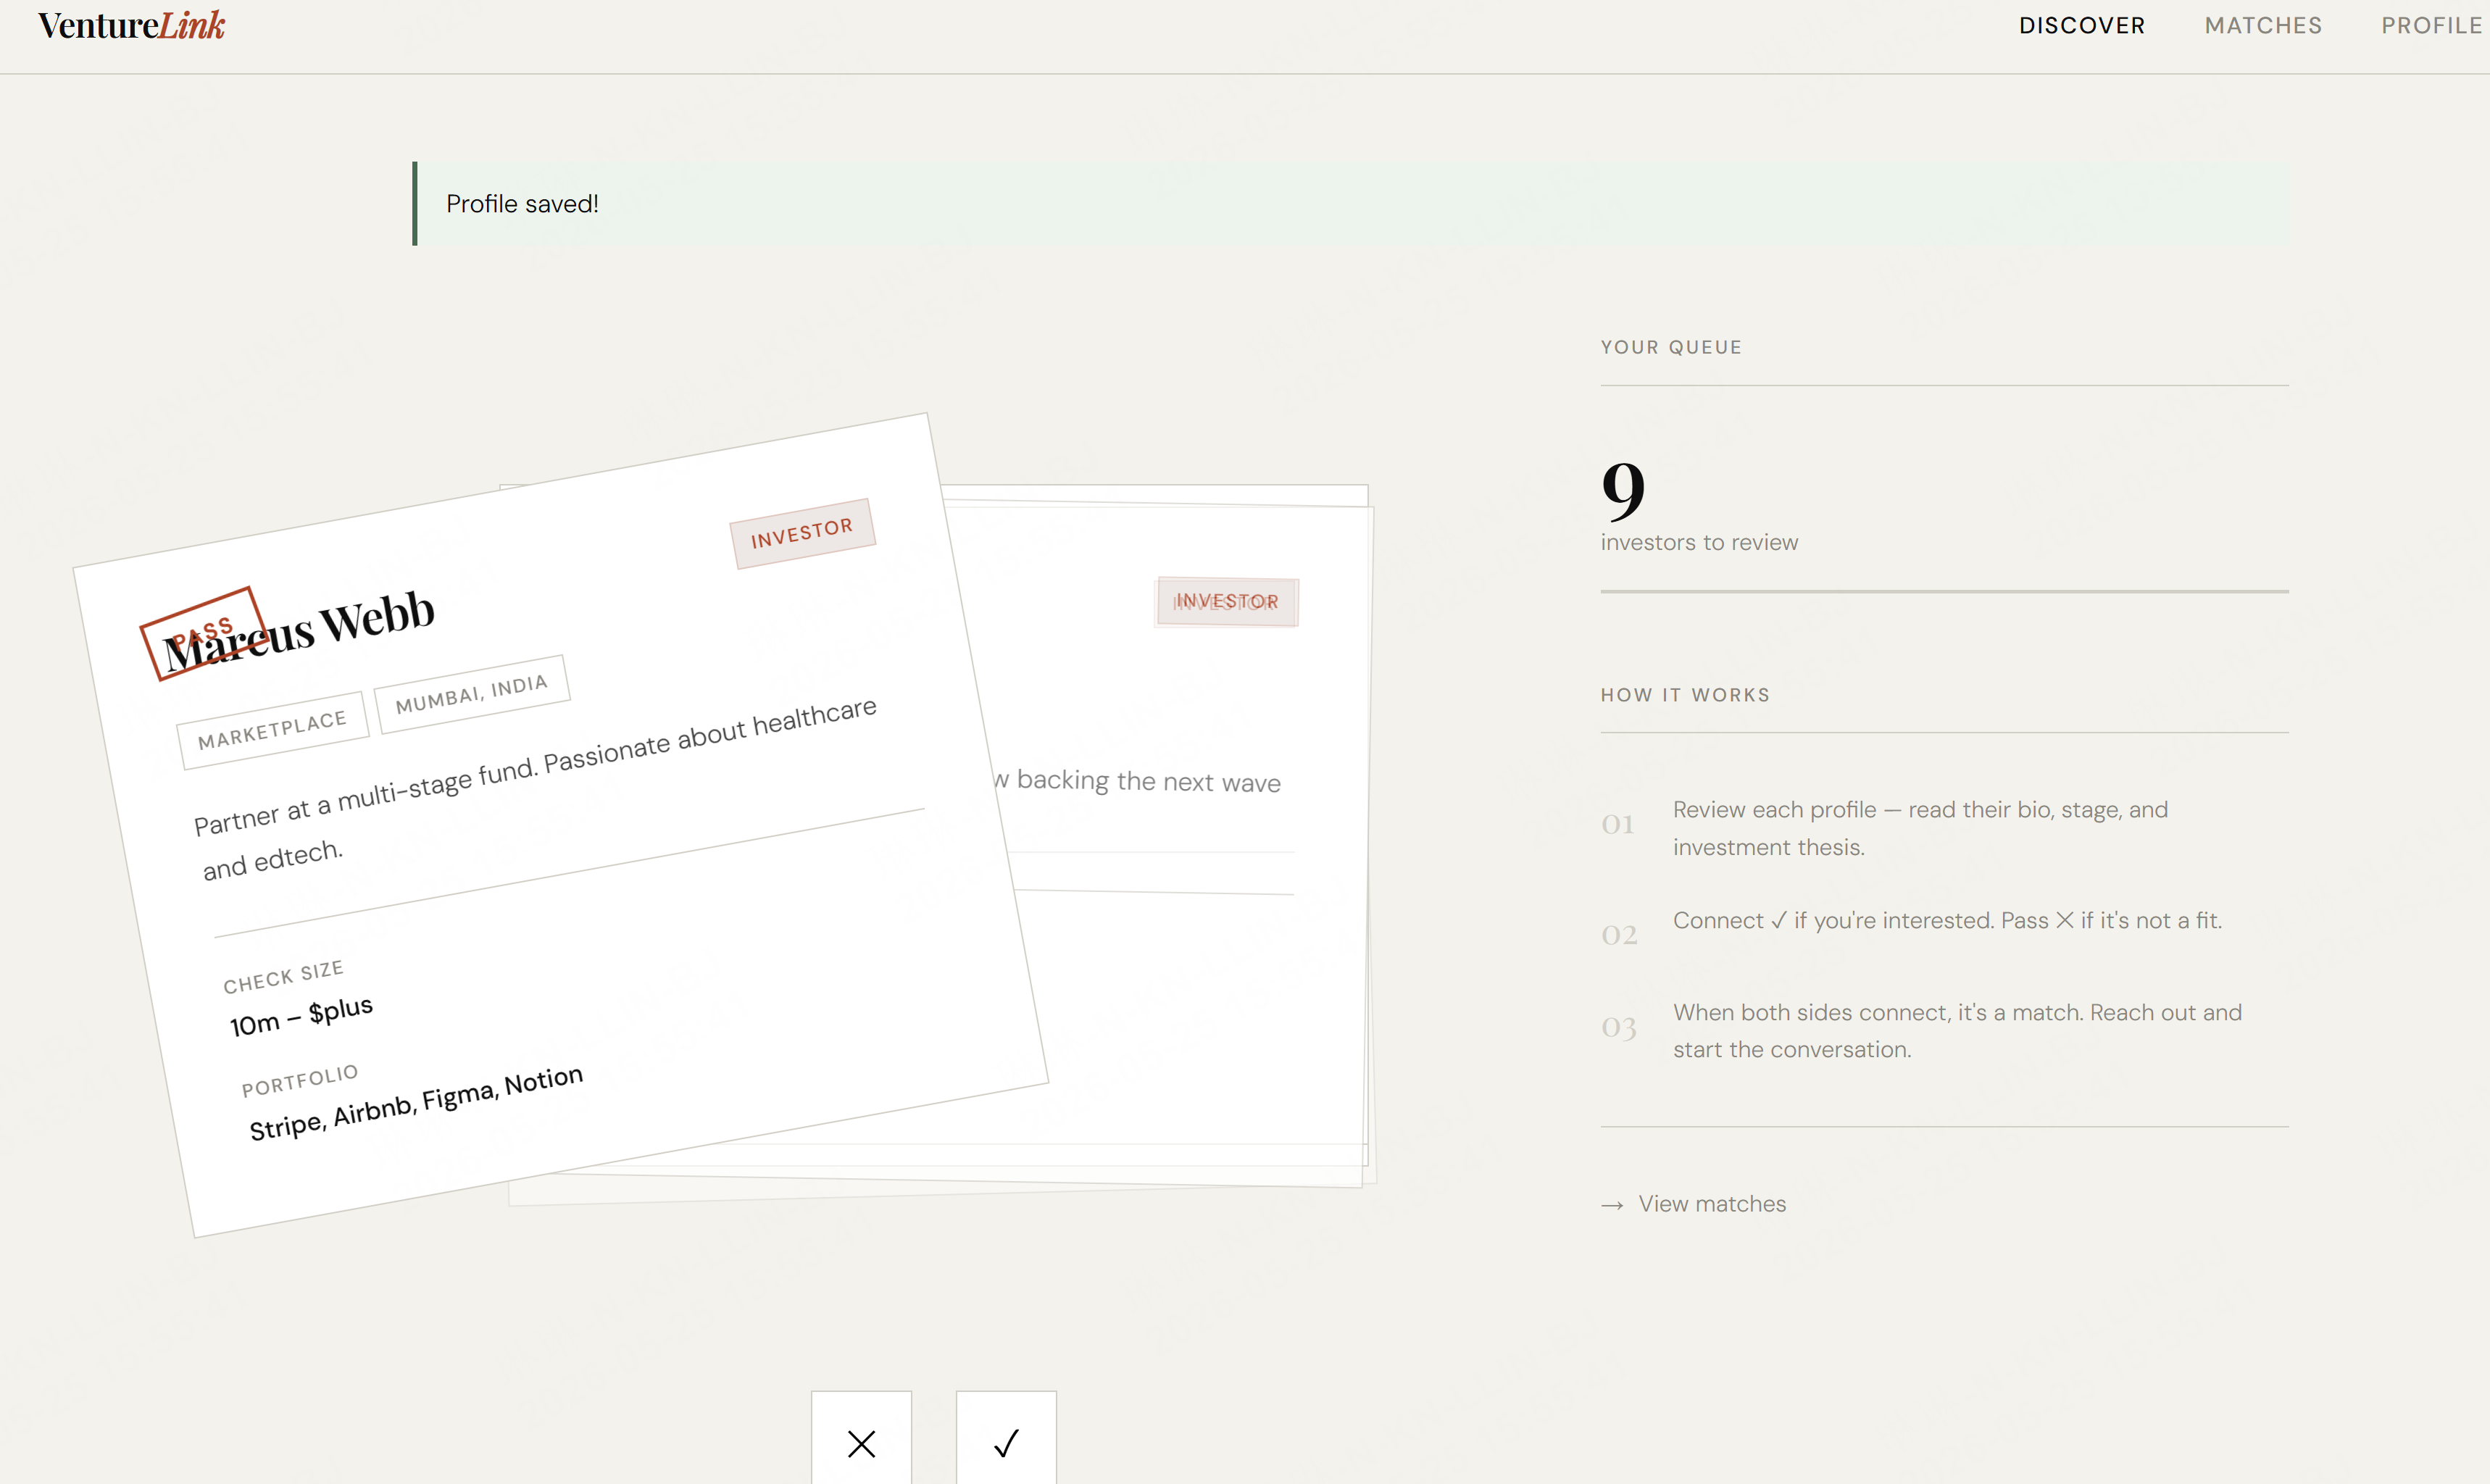The height and width of the screenshot is (1484, 2490).
Task: Click the INVESTOR badge on the back card
Action: [1227, 602]
